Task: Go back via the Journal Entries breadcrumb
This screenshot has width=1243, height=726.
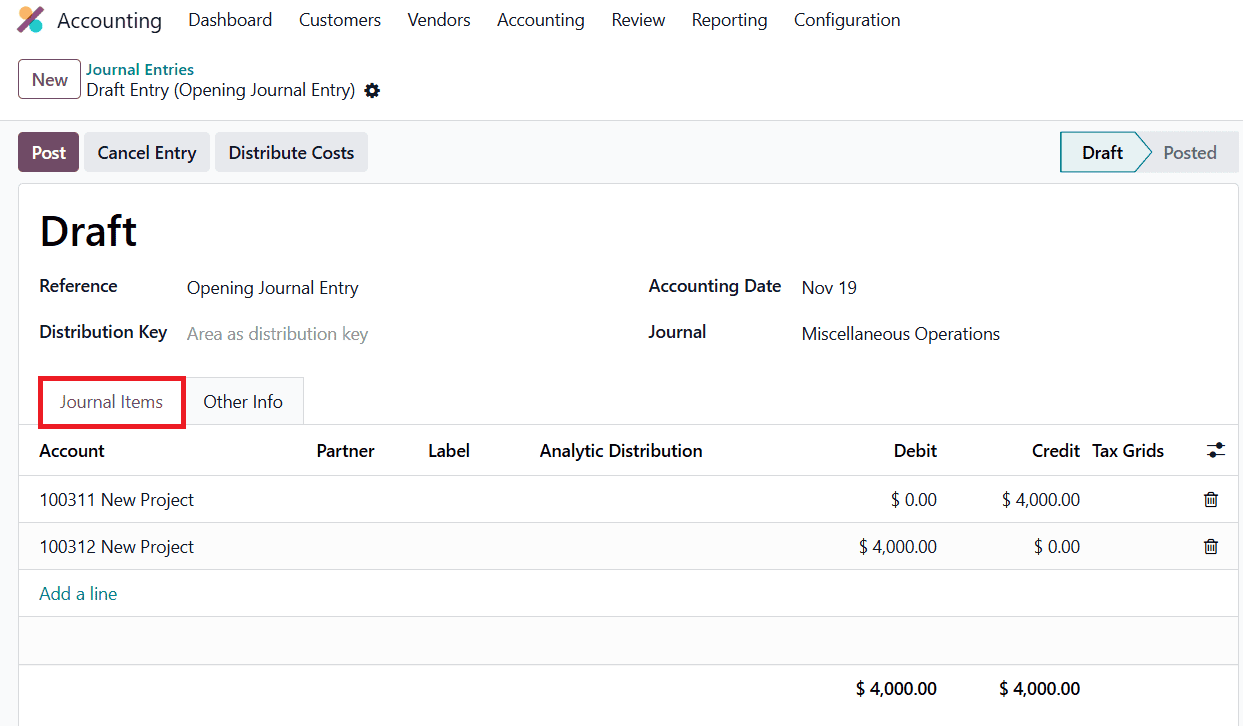Action: tap(139, 69)
